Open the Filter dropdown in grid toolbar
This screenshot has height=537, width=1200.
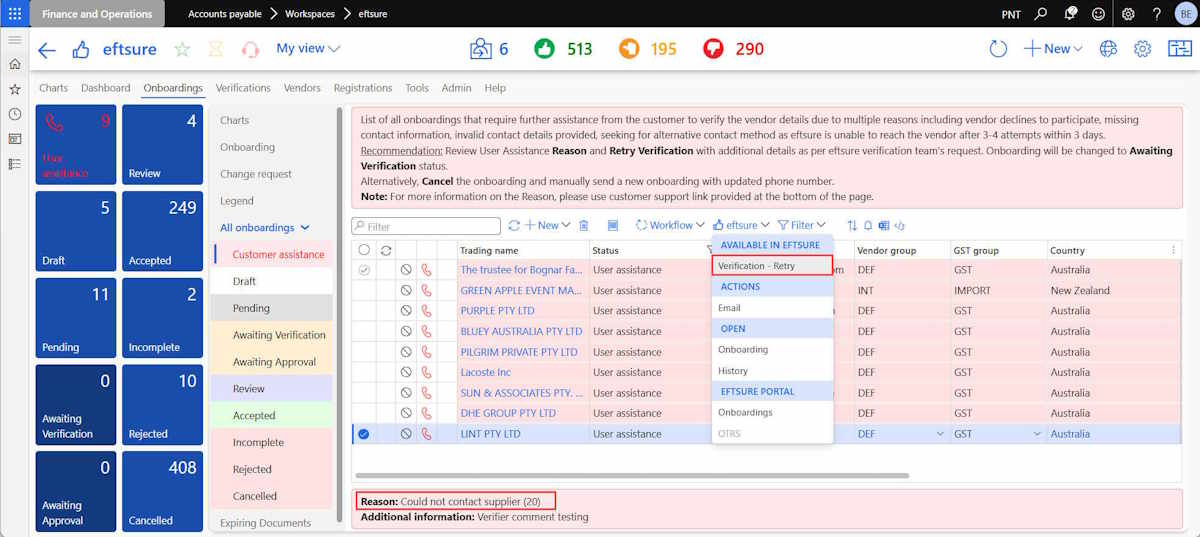(x=802, y=226)
